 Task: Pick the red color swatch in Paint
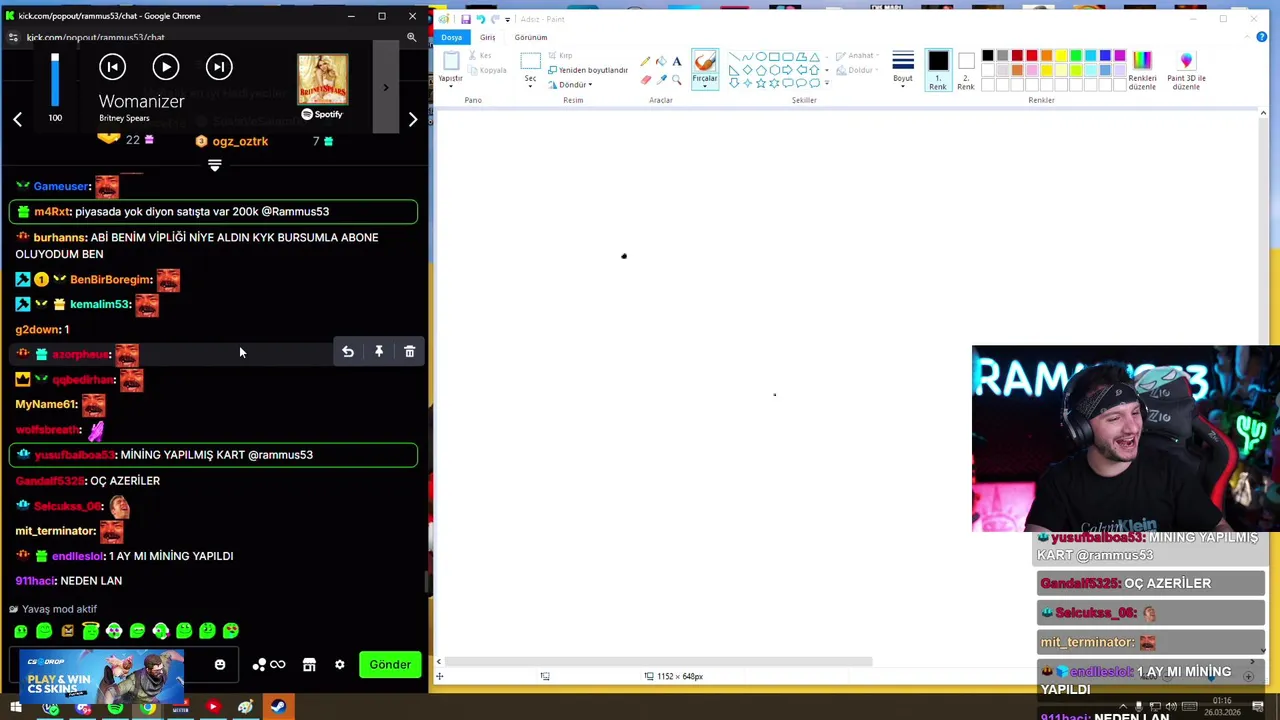coord(1032,56)
